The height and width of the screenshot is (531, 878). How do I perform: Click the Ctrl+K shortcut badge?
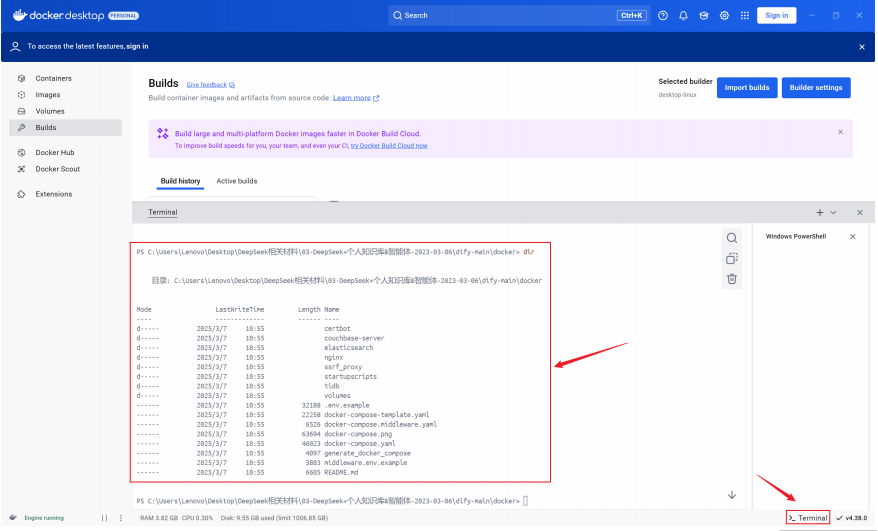[x=632, y=15]
